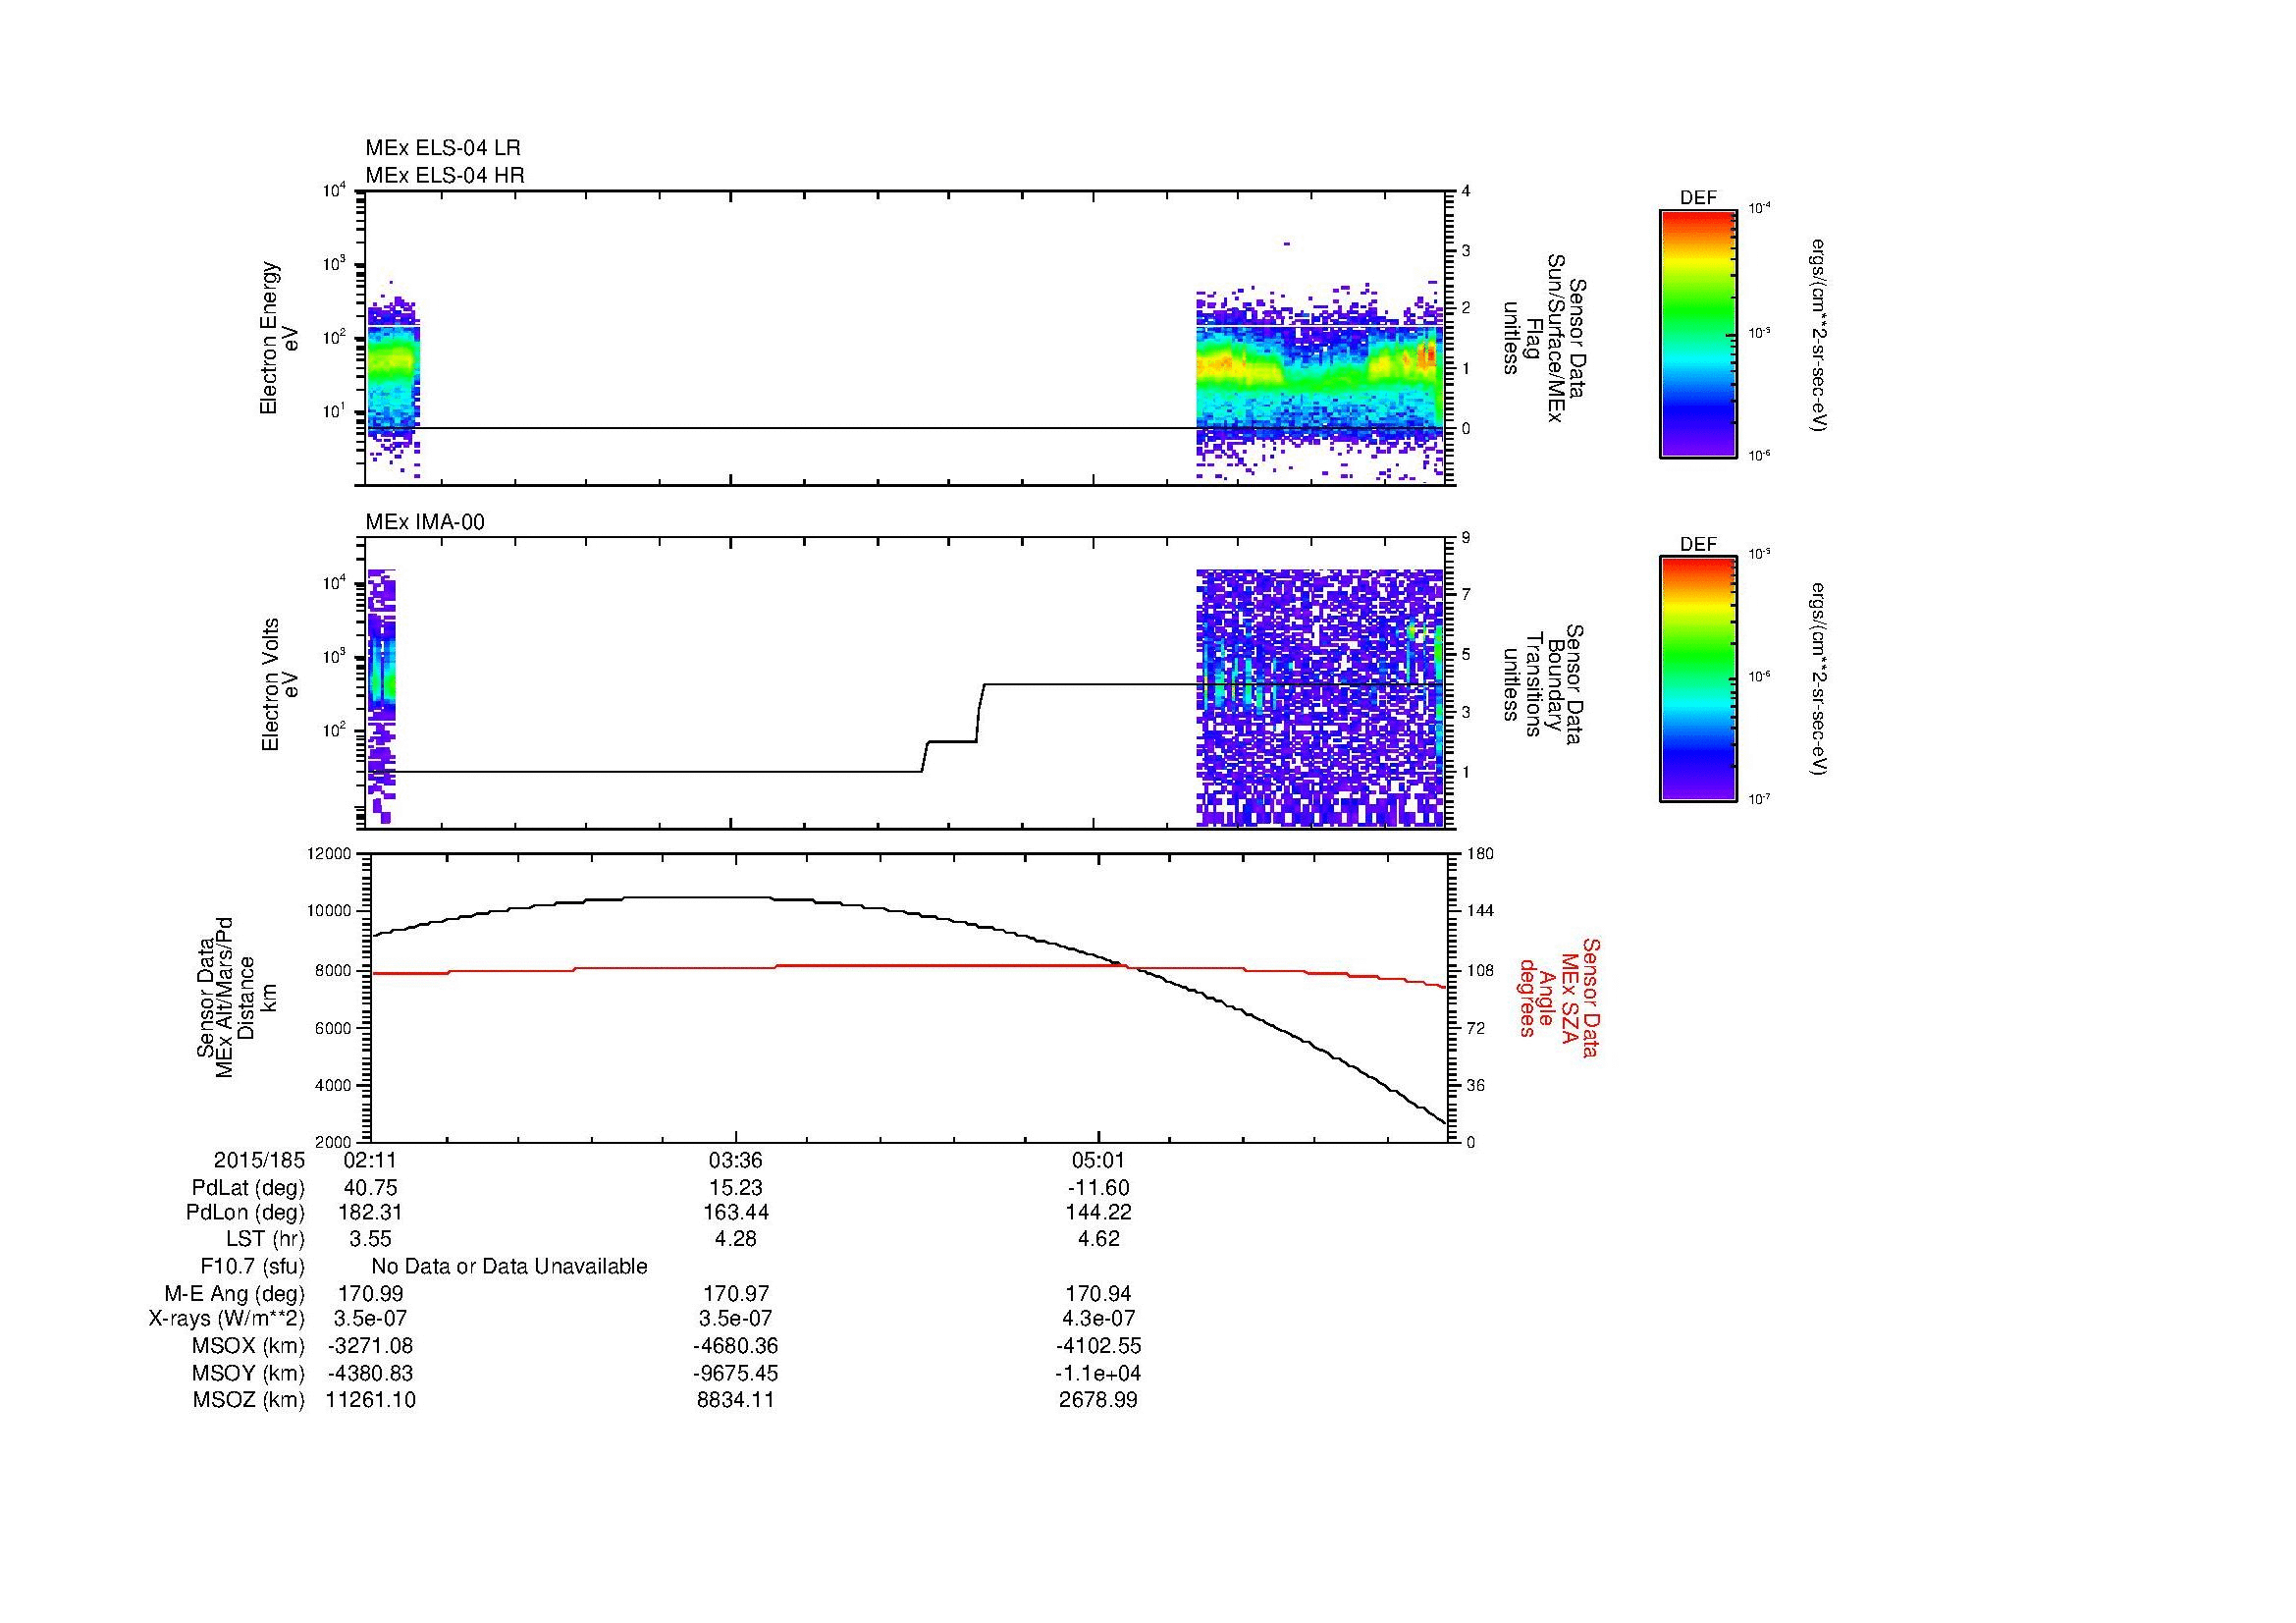The image size is (2296, 1623).
Task: Click the 'PdLon (deg)' row label
Action: [x=245, y=1213]
